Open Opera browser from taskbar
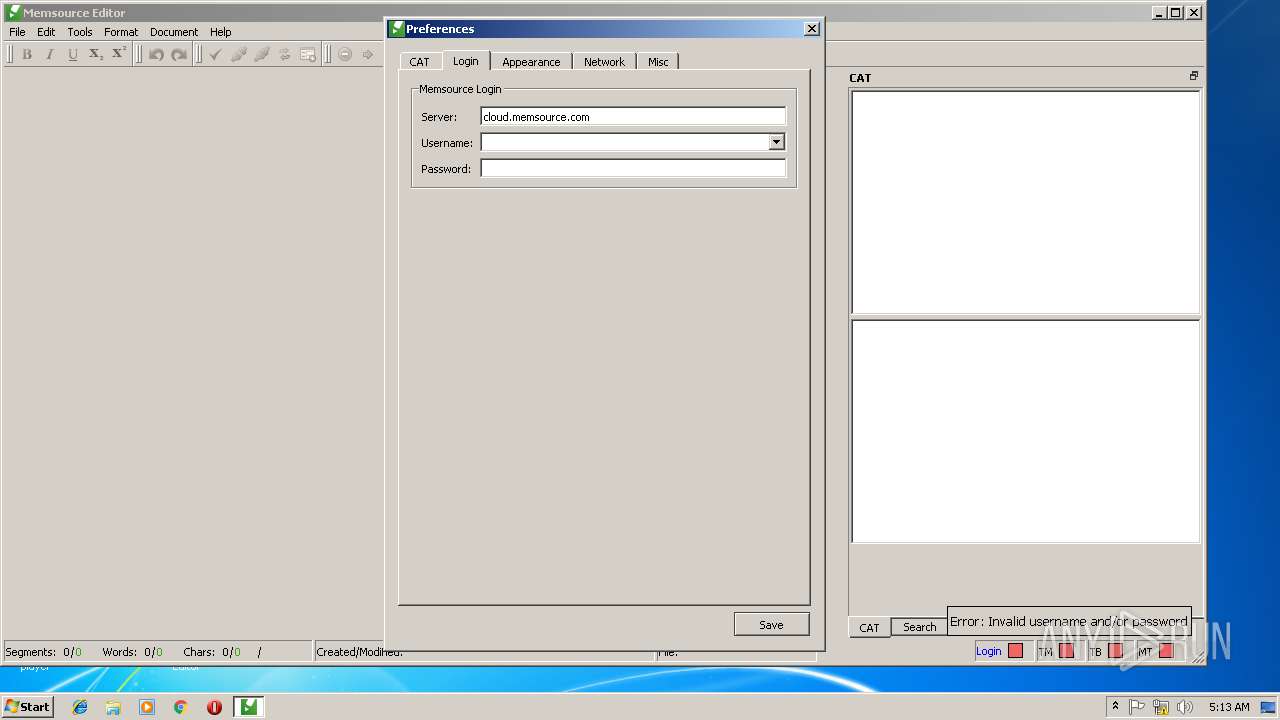 point(214,707)
